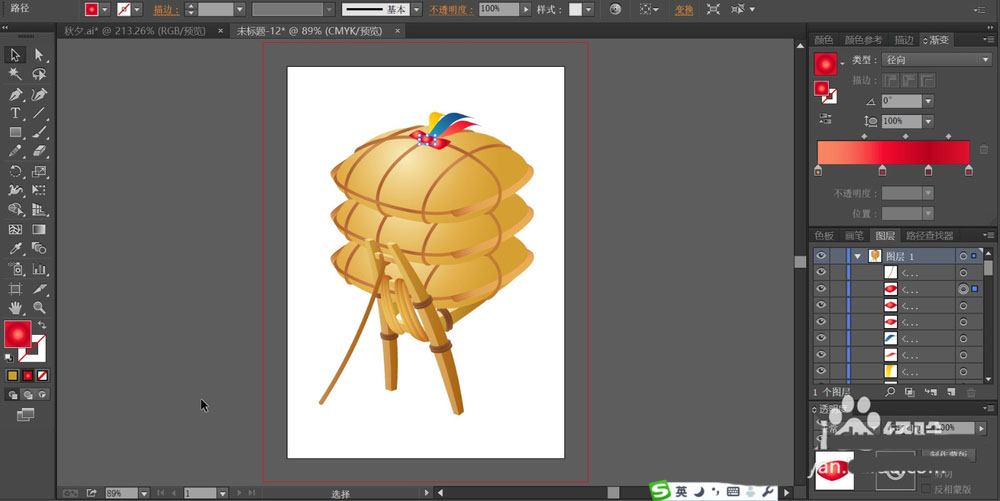Image resolution: width=1000 pixels, height=501 pixels.
Task: Click create new layer icon in layers panel
Action: [951, 392]
